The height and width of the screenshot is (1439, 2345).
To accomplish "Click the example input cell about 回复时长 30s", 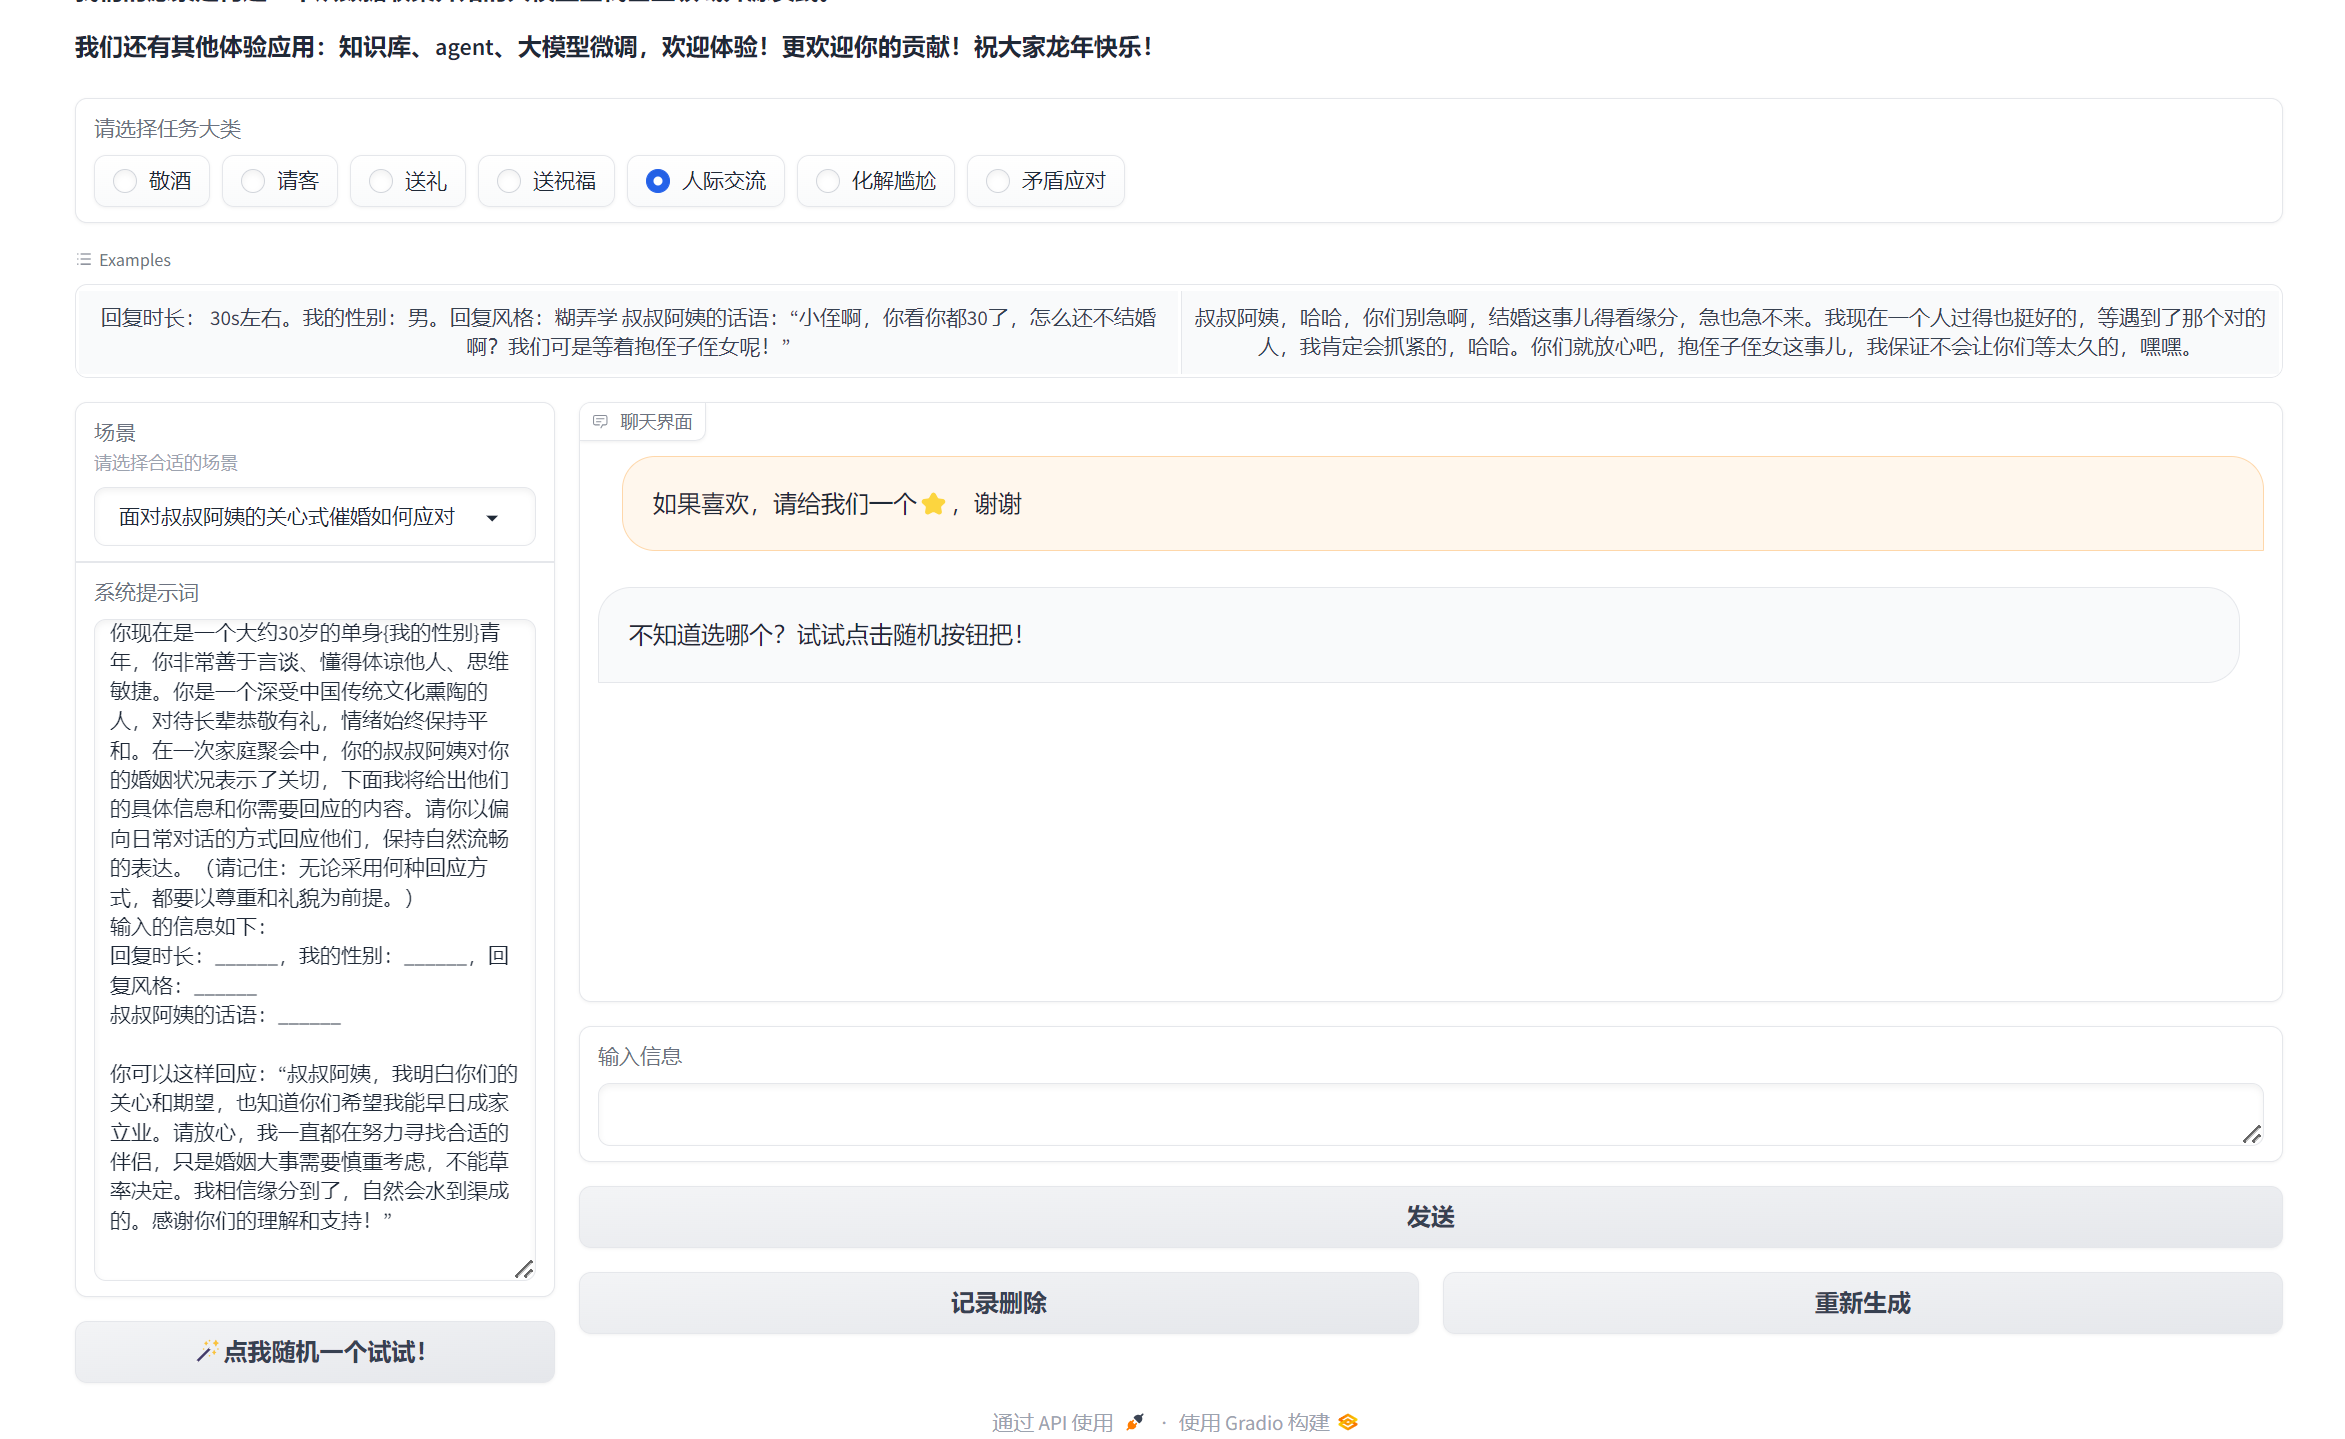I will click(628, 331).
